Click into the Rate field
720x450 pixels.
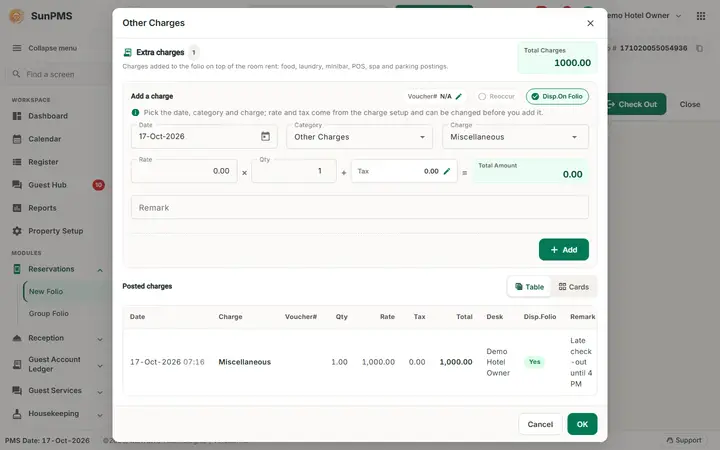[184, 171]
